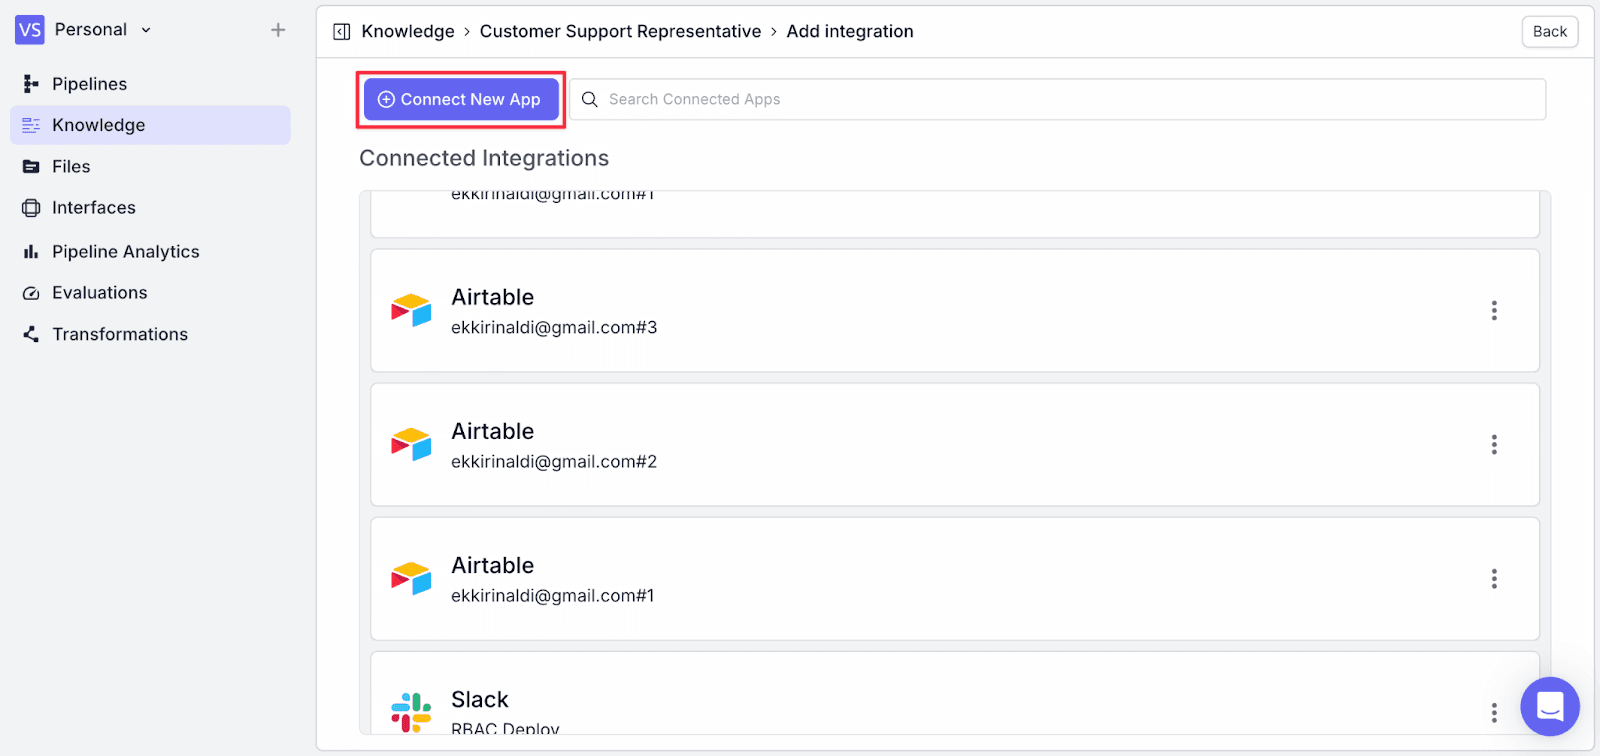Open options menu for the Slack integration
Screen dimensions: 1600x756
click(x=1494, y=712)
